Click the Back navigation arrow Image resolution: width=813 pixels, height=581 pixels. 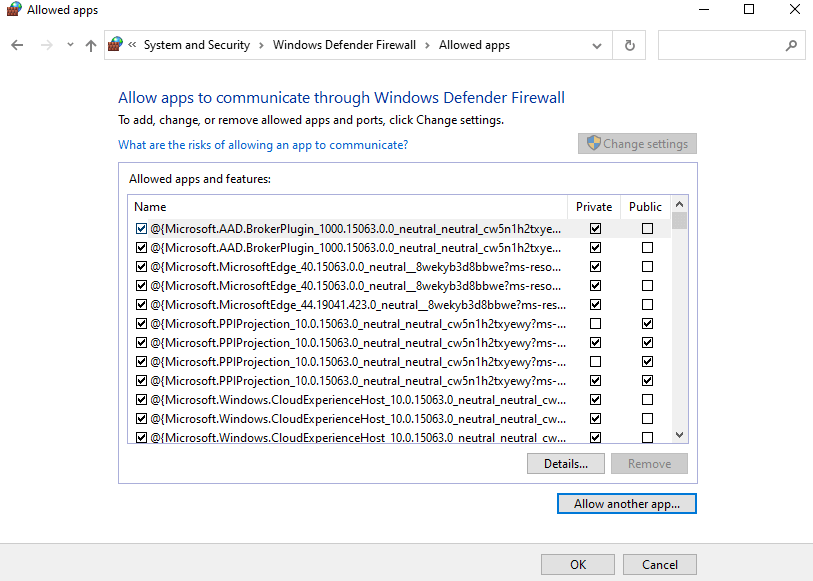tap(17, 45)
